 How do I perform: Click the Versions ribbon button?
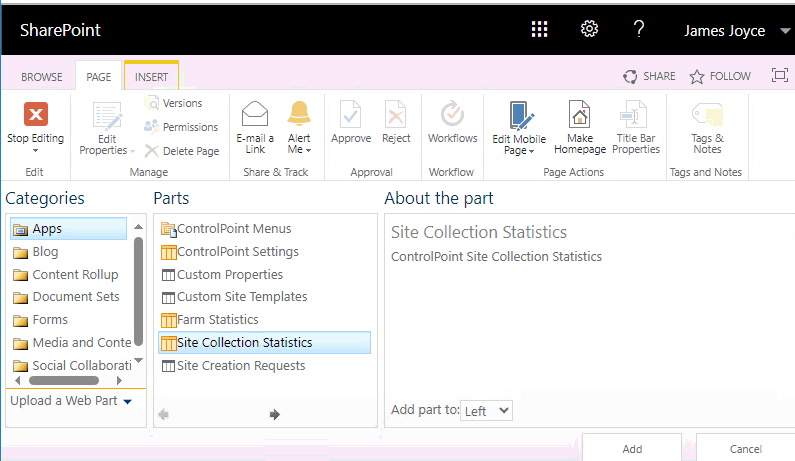tap(173, 103)
